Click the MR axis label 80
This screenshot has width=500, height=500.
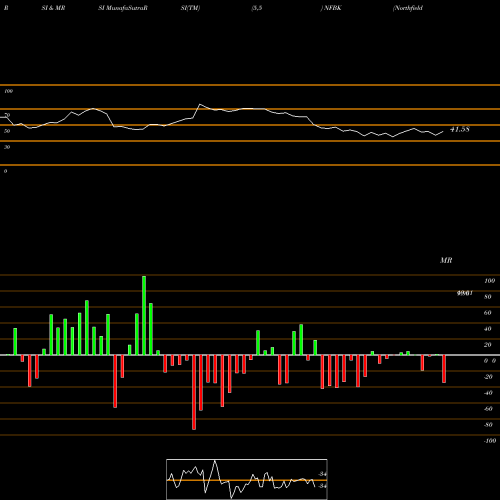click(x=488, y=297)
